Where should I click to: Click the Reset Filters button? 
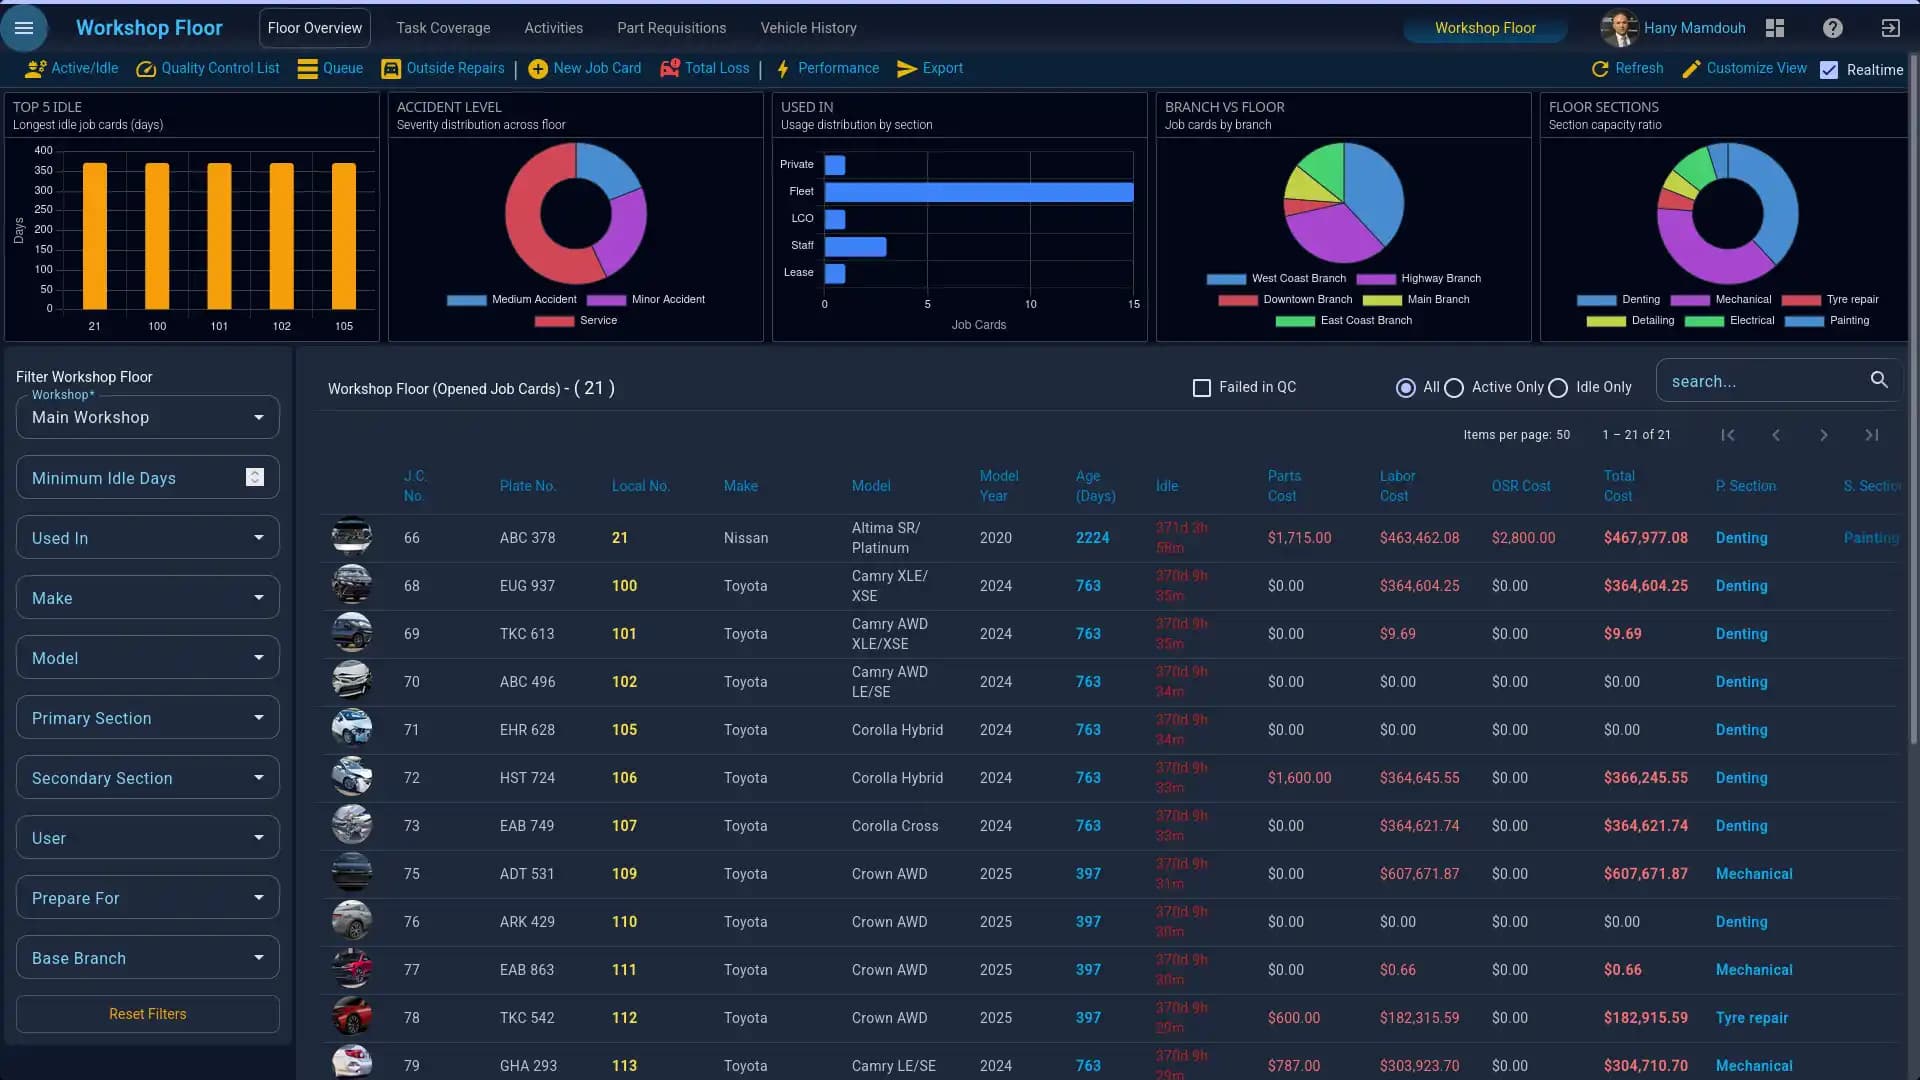[x=148, y=1014]
